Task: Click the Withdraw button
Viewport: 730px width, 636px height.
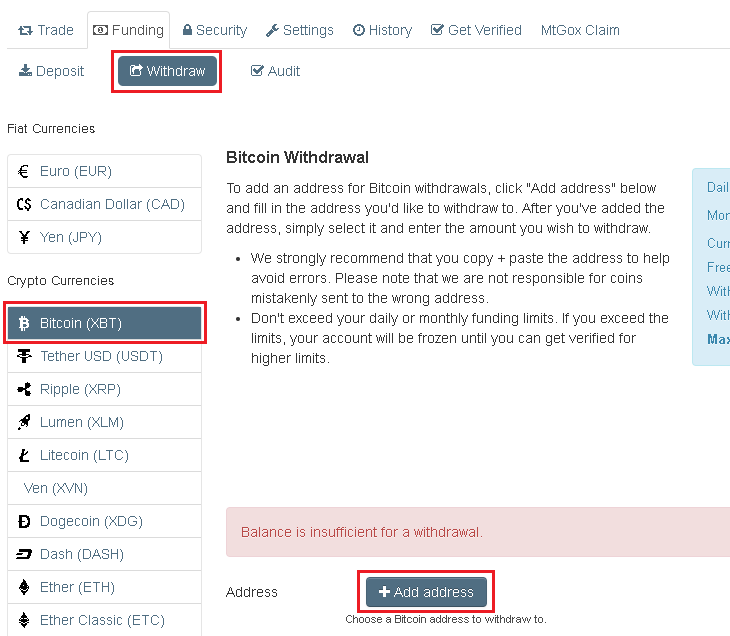Action: [167, 72]
